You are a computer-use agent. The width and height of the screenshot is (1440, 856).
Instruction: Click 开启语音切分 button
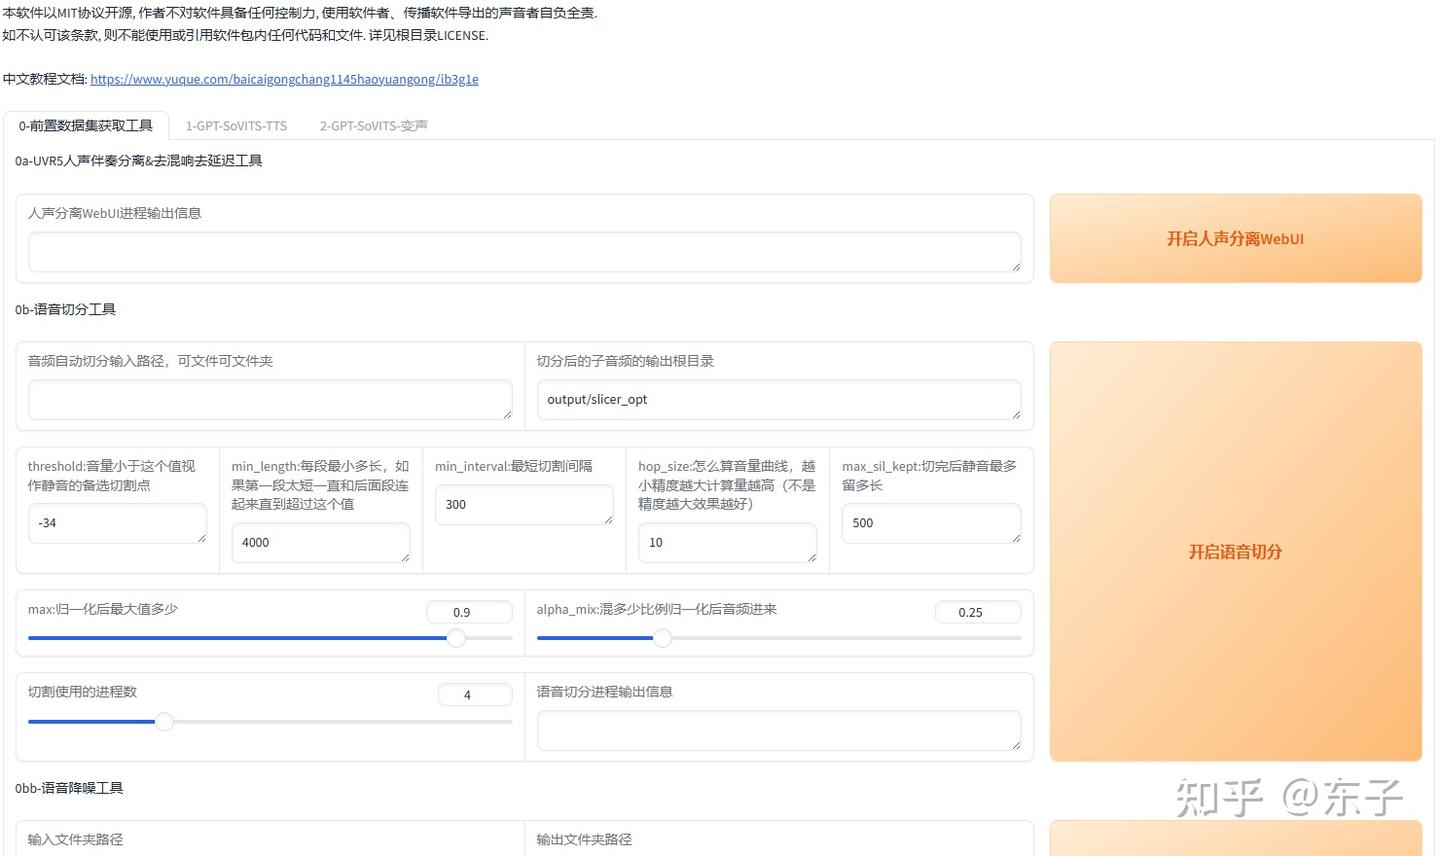click(x=1235, y=552)
